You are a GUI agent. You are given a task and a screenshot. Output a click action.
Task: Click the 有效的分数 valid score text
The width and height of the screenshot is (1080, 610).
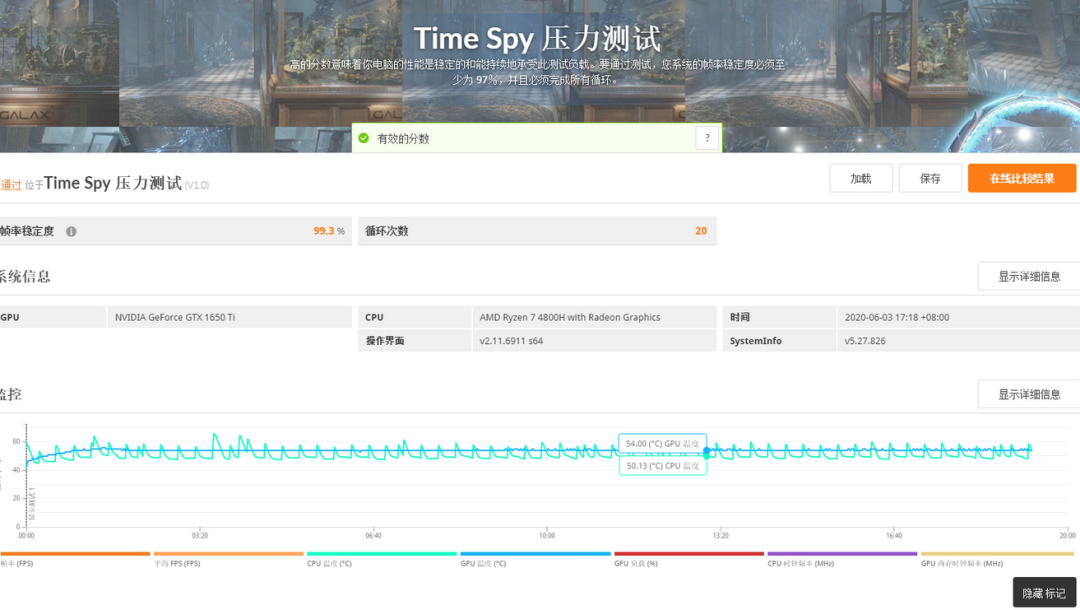(x=403, y=139)
